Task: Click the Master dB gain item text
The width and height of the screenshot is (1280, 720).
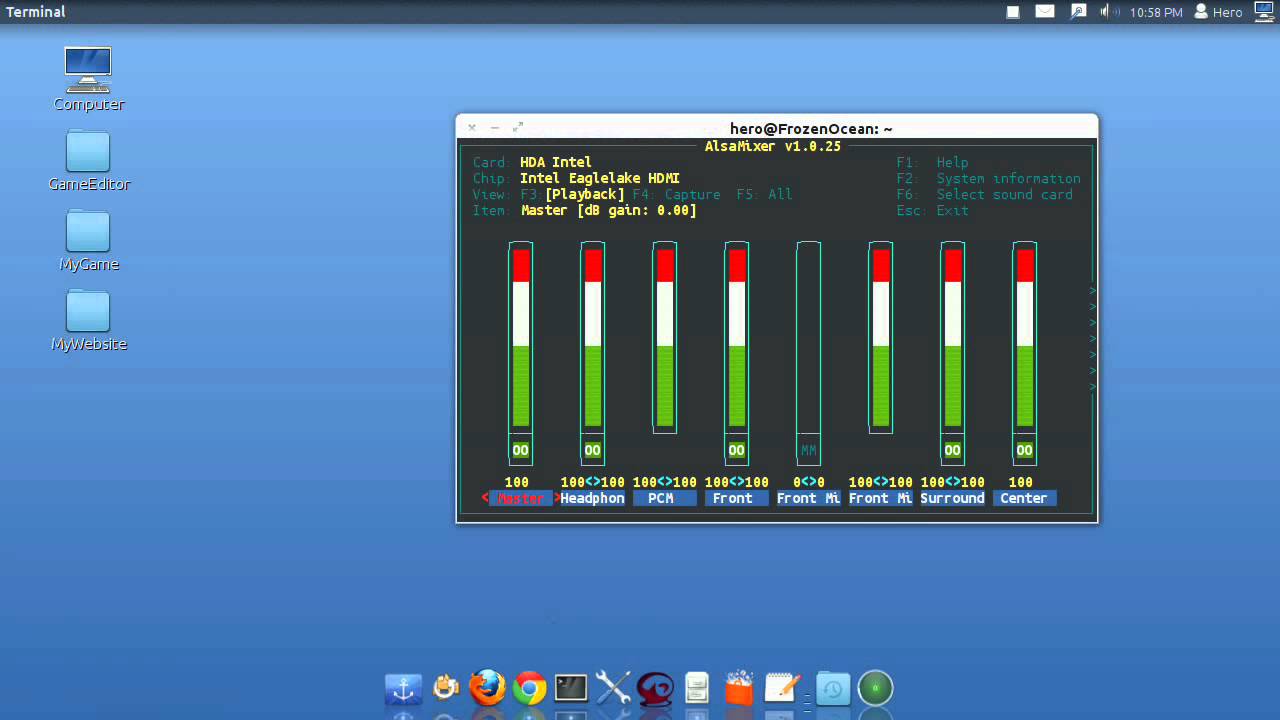Action: [x=608, y=210]
